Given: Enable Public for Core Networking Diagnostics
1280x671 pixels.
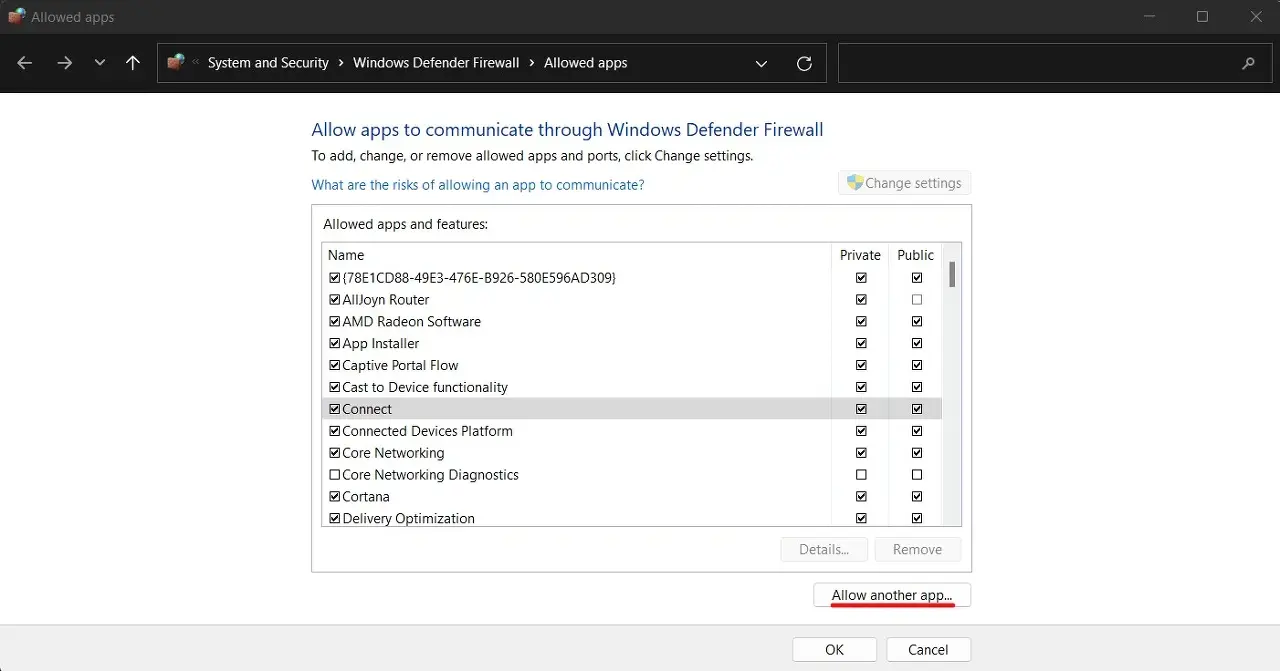Looking at the screenshot, I should (x=917, y=475).
